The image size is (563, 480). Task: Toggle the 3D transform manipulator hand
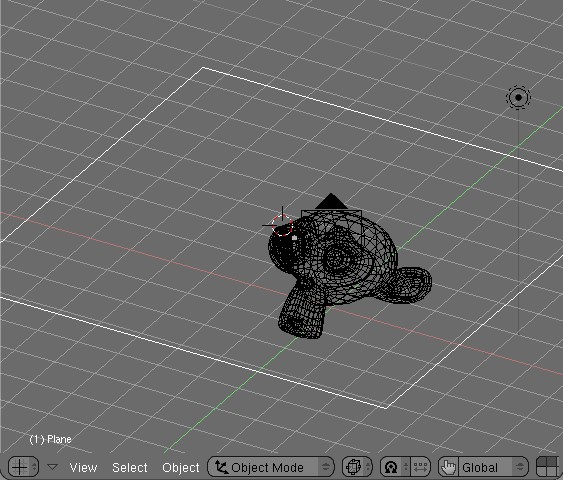(448, 467)
